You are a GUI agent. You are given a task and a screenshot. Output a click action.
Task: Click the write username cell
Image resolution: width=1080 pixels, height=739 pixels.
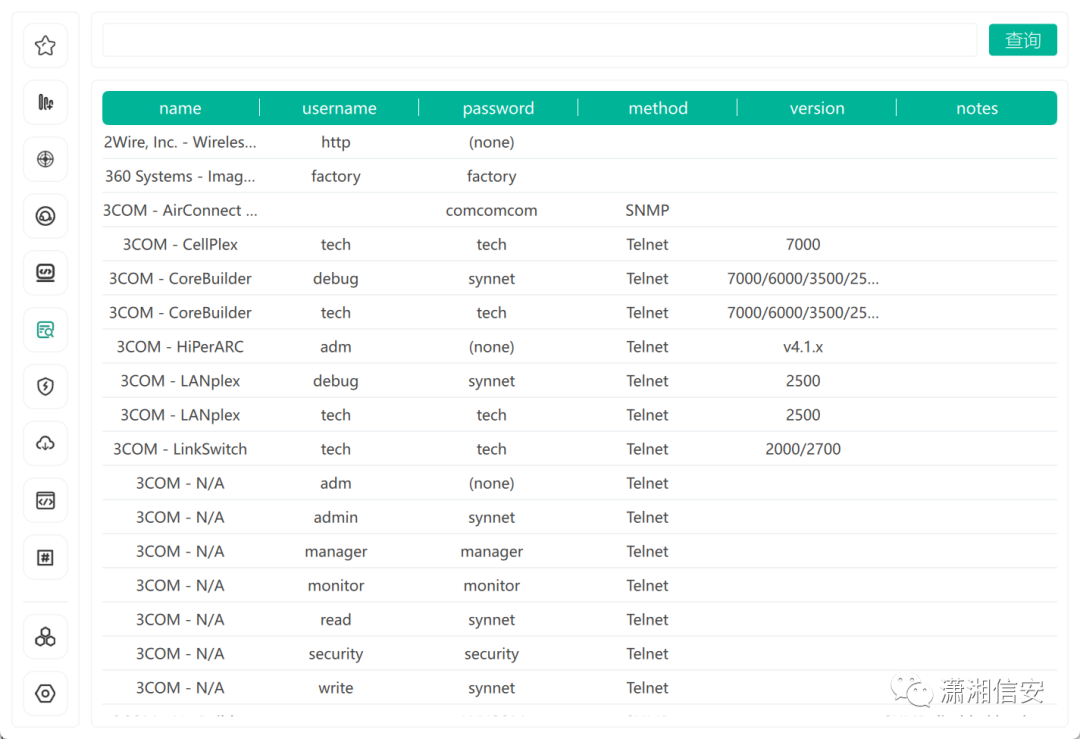point(335,688)
